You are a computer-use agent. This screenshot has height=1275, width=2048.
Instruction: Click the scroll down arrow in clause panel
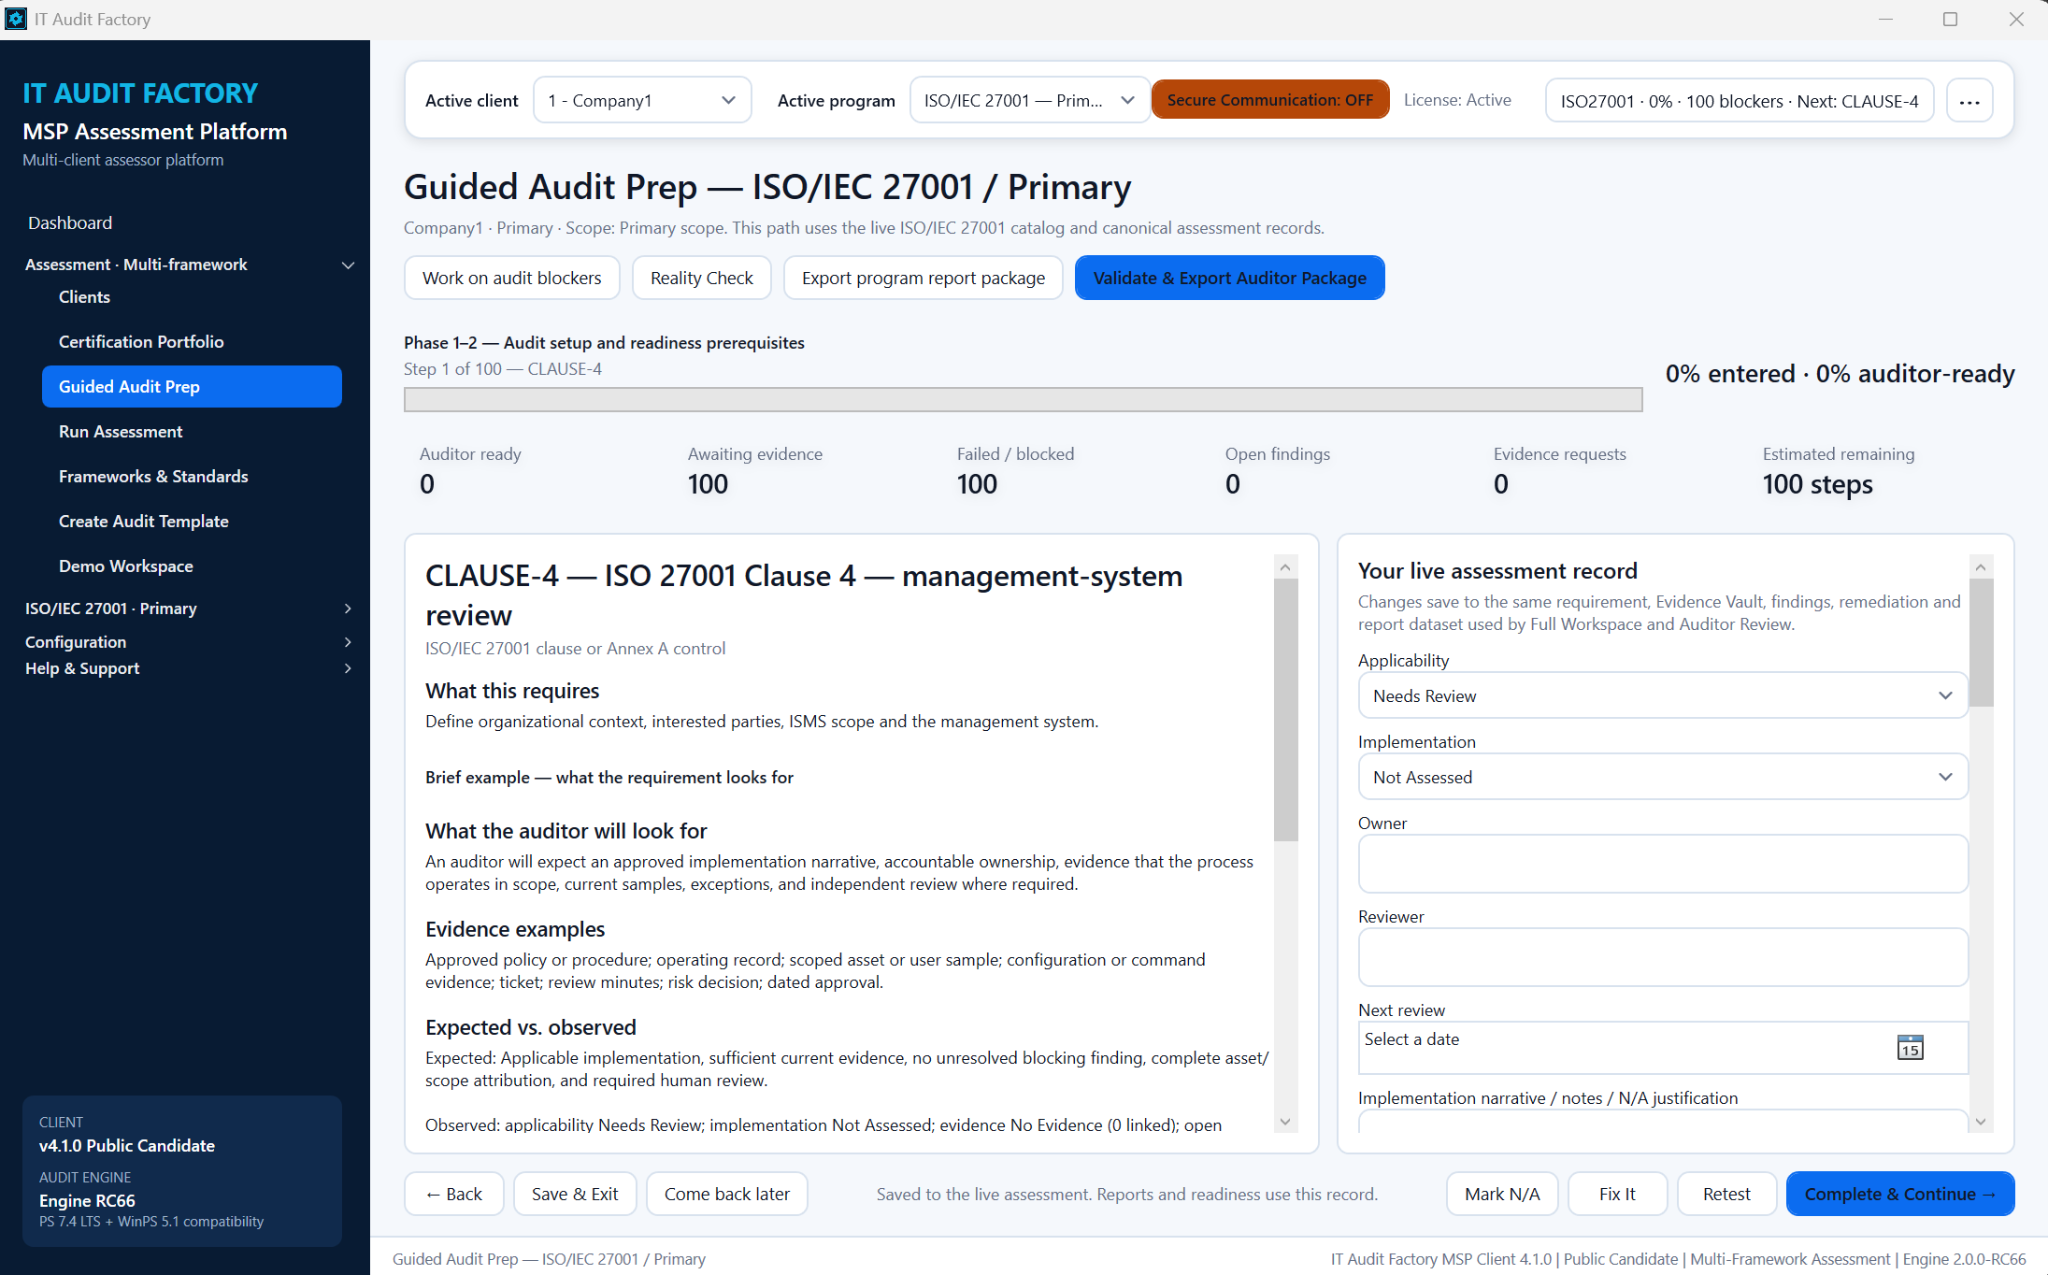pyautogui.click(x=1286, y=1122)
